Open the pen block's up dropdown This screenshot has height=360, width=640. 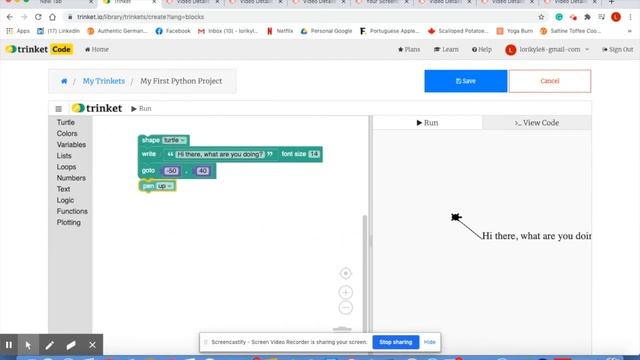(165, 186)
